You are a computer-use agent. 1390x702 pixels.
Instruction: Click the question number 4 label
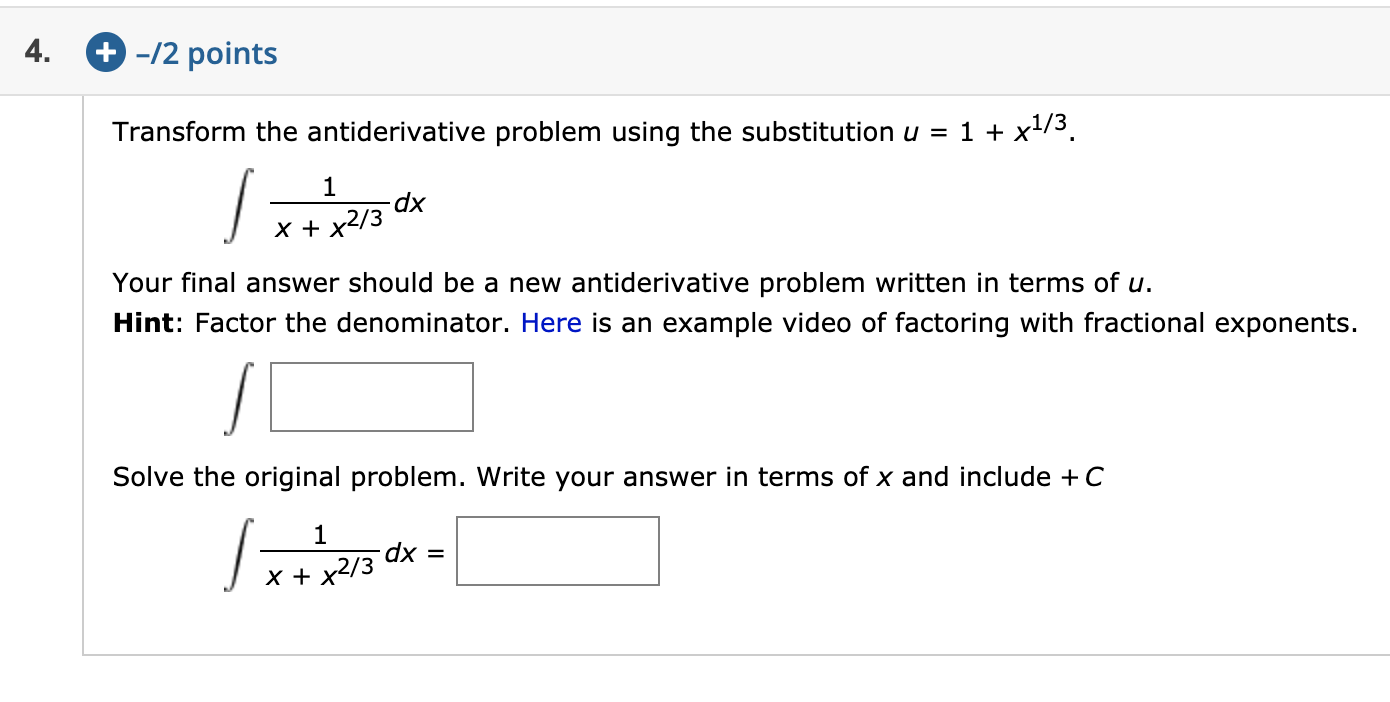tap(37, 51)
